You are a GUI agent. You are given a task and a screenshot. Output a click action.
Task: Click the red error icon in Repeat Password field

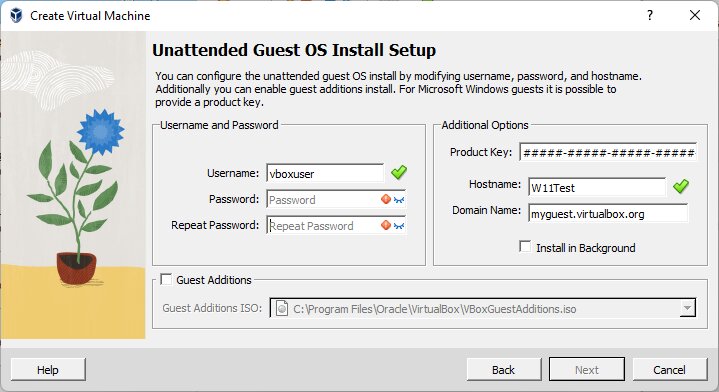coord(386,225)
